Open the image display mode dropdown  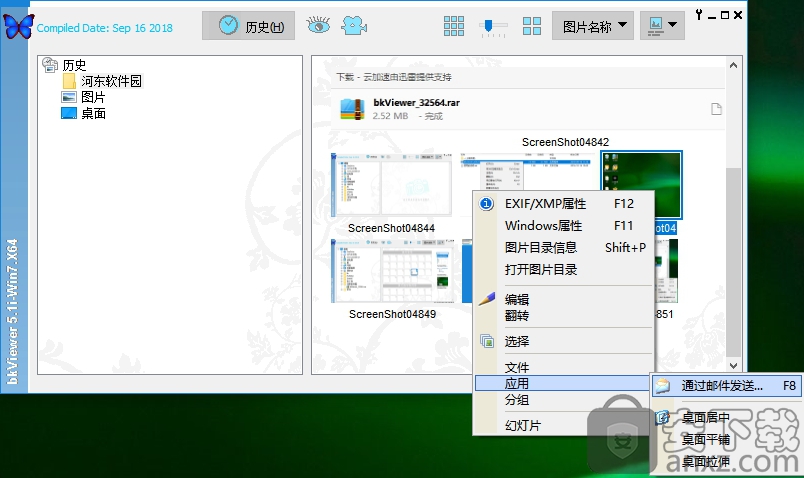click(x=662, y=26)
